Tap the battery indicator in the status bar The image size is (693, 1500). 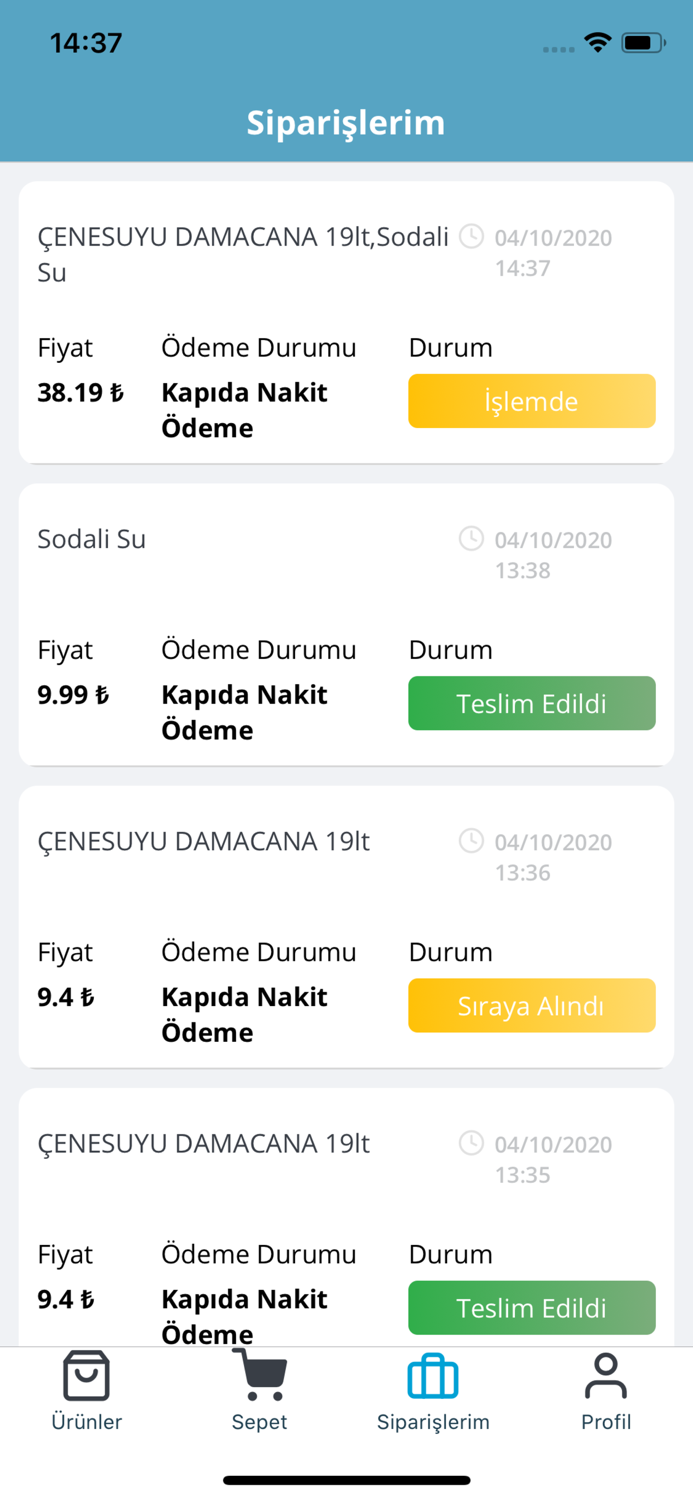pos(640,42)
